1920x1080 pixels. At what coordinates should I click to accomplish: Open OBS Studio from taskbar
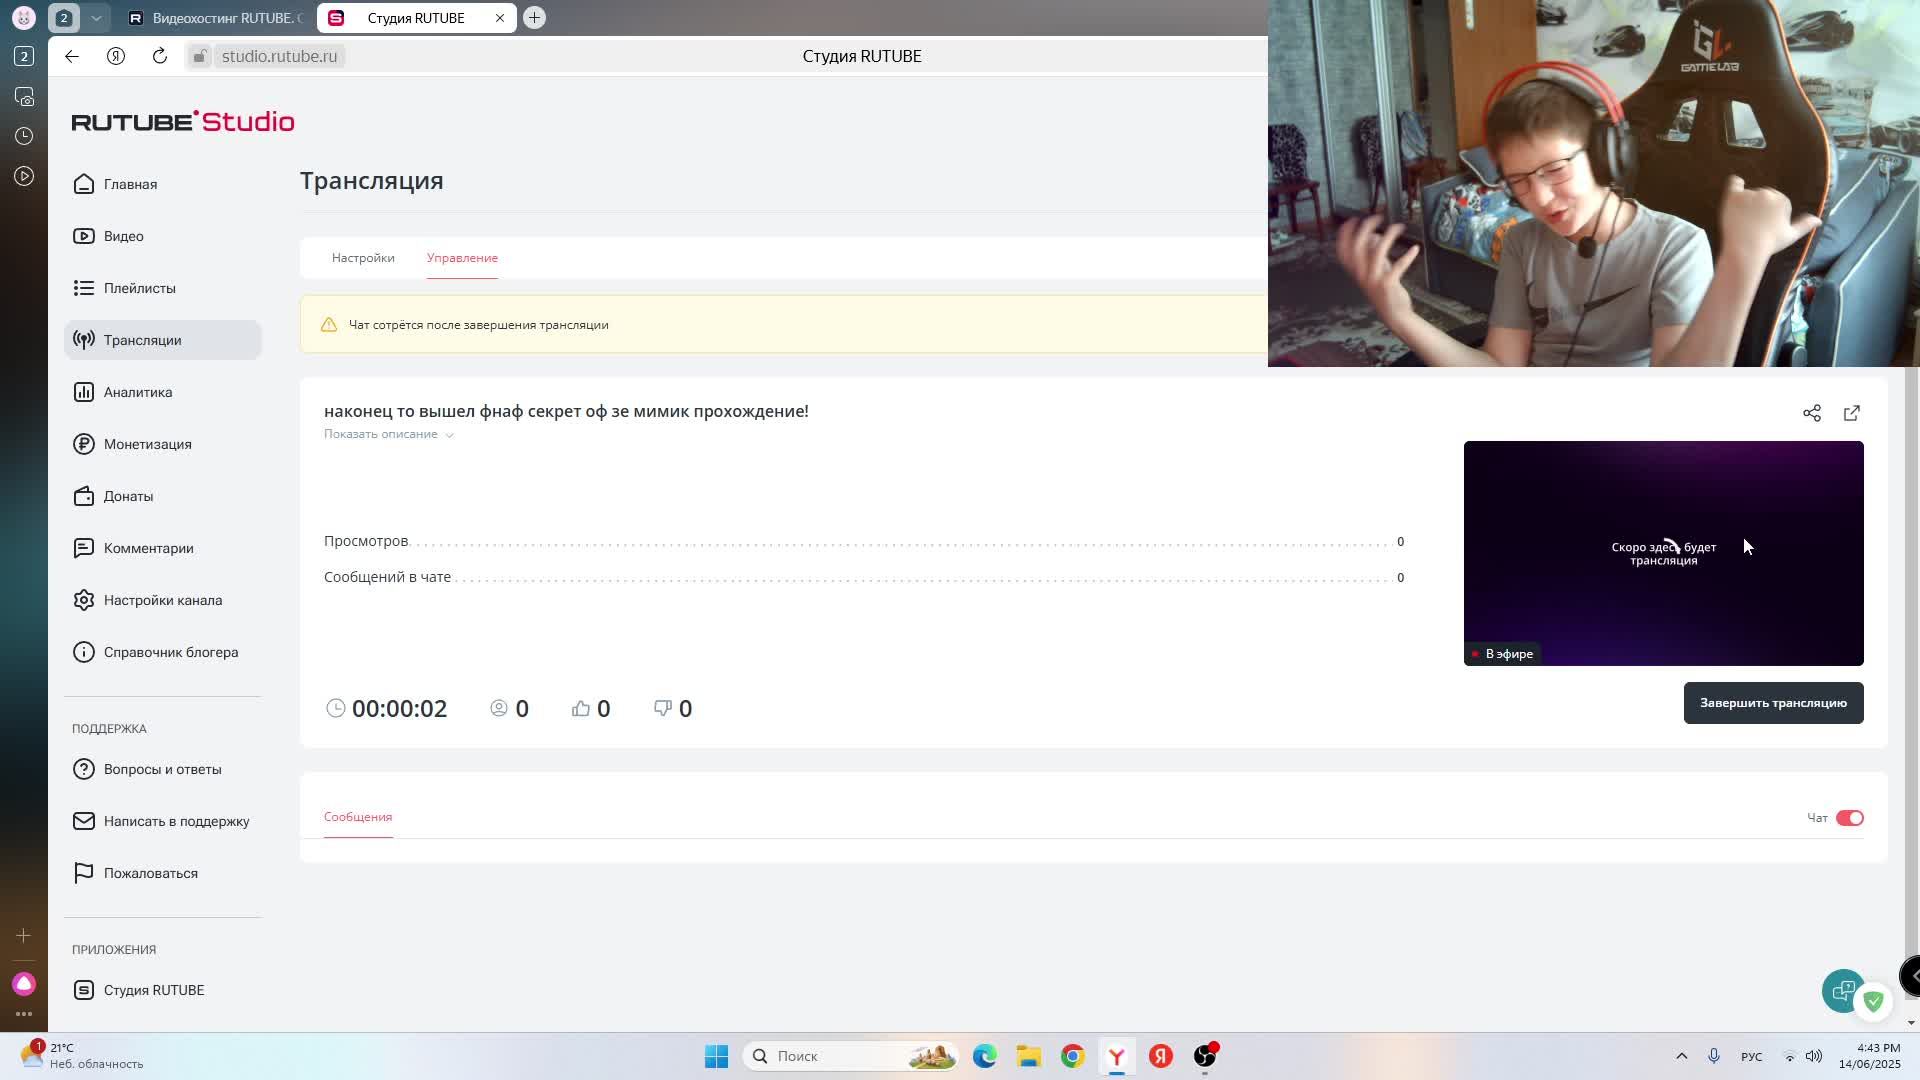pos(1205,1056)
